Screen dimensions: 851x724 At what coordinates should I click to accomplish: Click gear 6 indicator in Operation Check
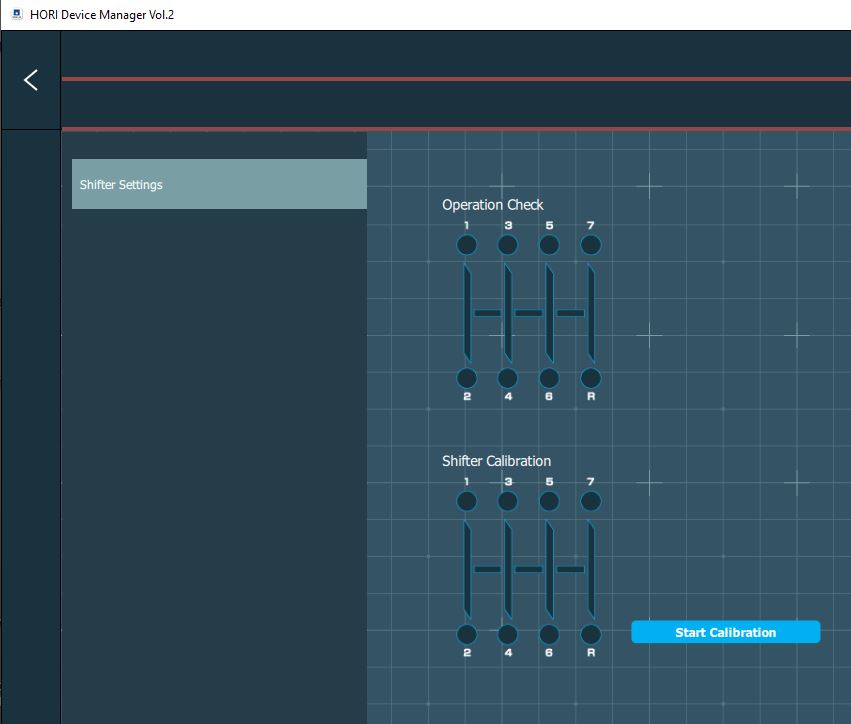coord(549,378)
